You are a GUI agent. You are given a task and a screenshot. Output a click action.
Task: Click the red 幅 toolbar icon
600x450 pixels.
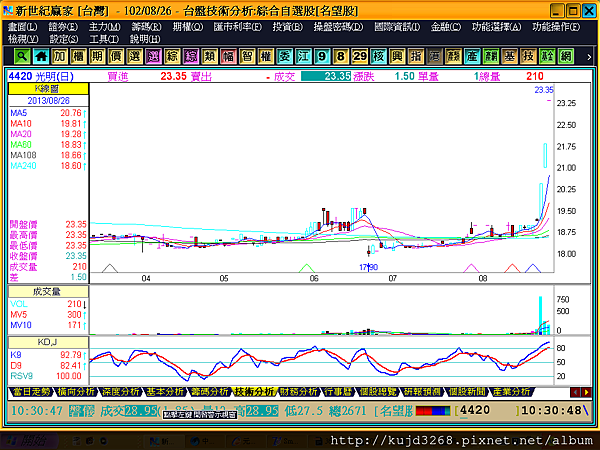pyautogui.click(x=228, y=57)
